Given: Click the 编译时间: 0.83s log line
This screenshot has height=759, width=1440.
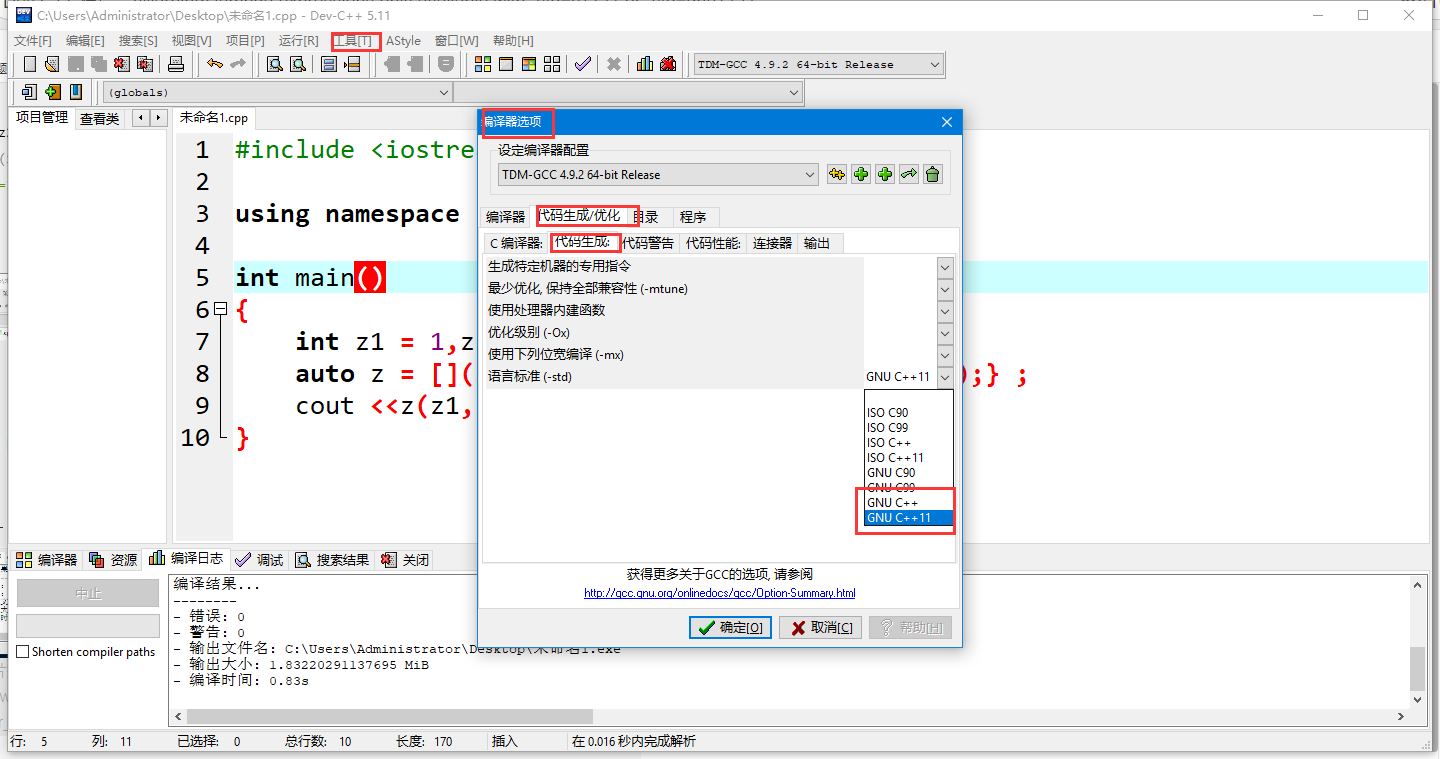Looking at the screenshot, I should pos(241,681).
